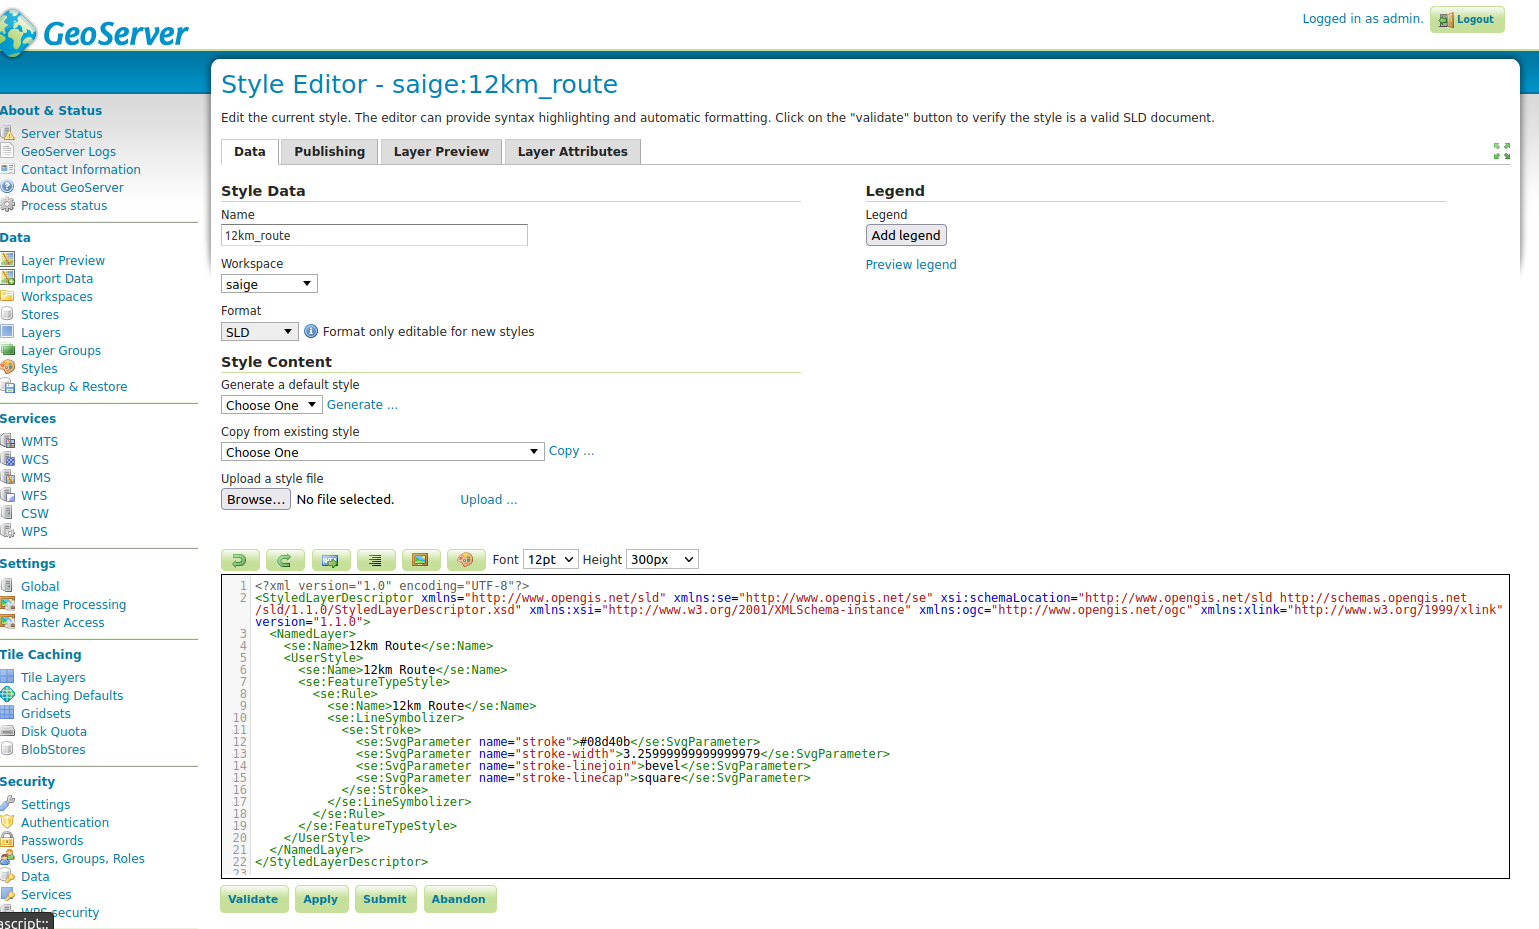1539x929 pixels.
Task: Click the About GeoServer globe icon
Action: pos(8,187)
